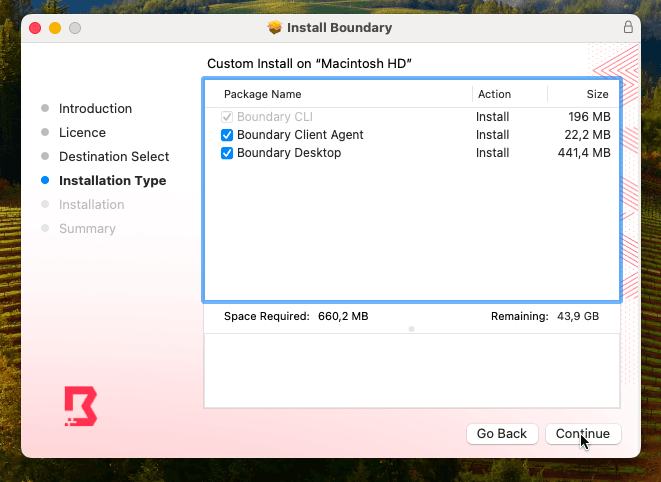661x482 pixels.
Task: Select the Boundary Desktop row name
Action: tap(289, 153)
